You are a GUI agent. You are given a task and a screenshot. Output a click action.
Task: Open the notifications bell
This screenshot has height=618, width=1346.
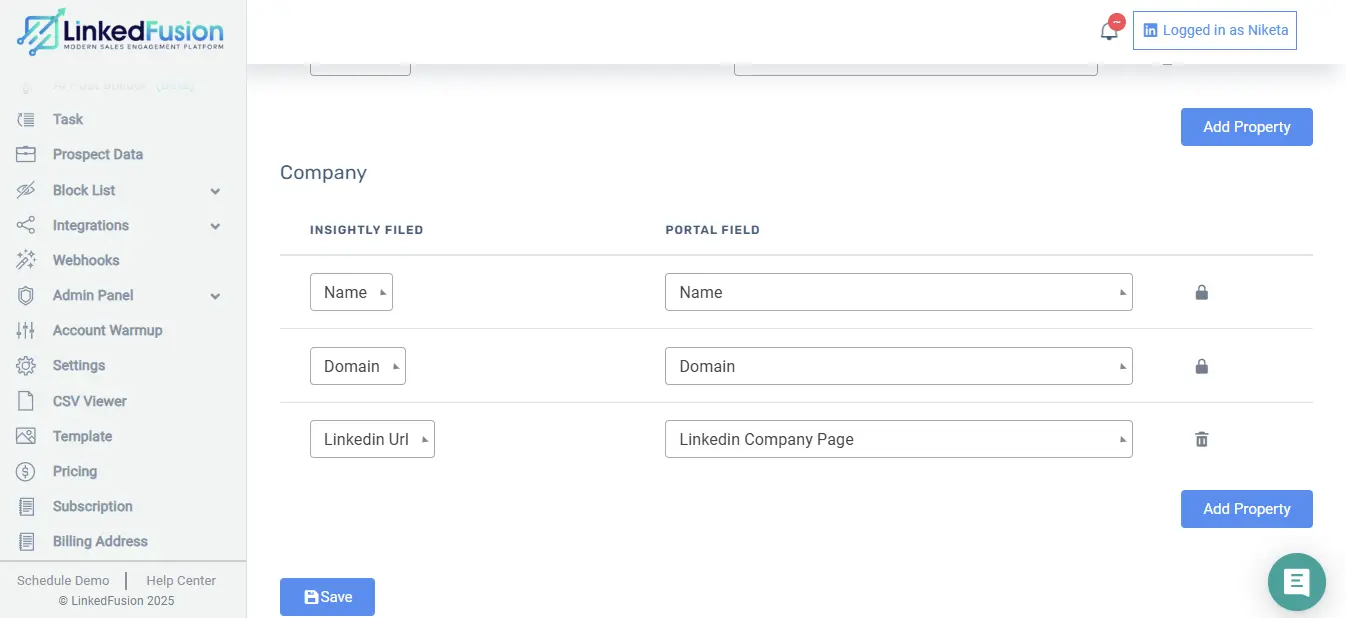pos(1109,31)
